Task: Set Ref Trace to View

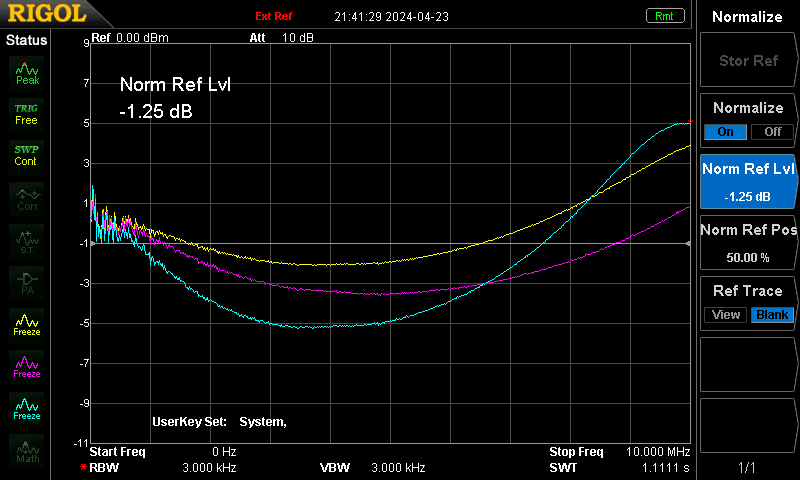Action: 725,315
